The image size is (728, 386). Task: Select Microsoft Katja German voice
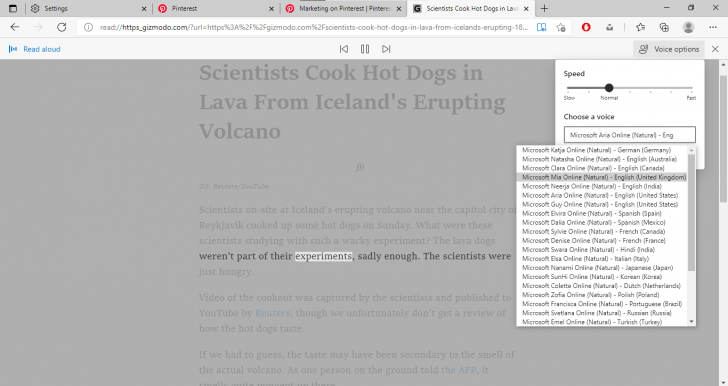click(x=602, y=150)
